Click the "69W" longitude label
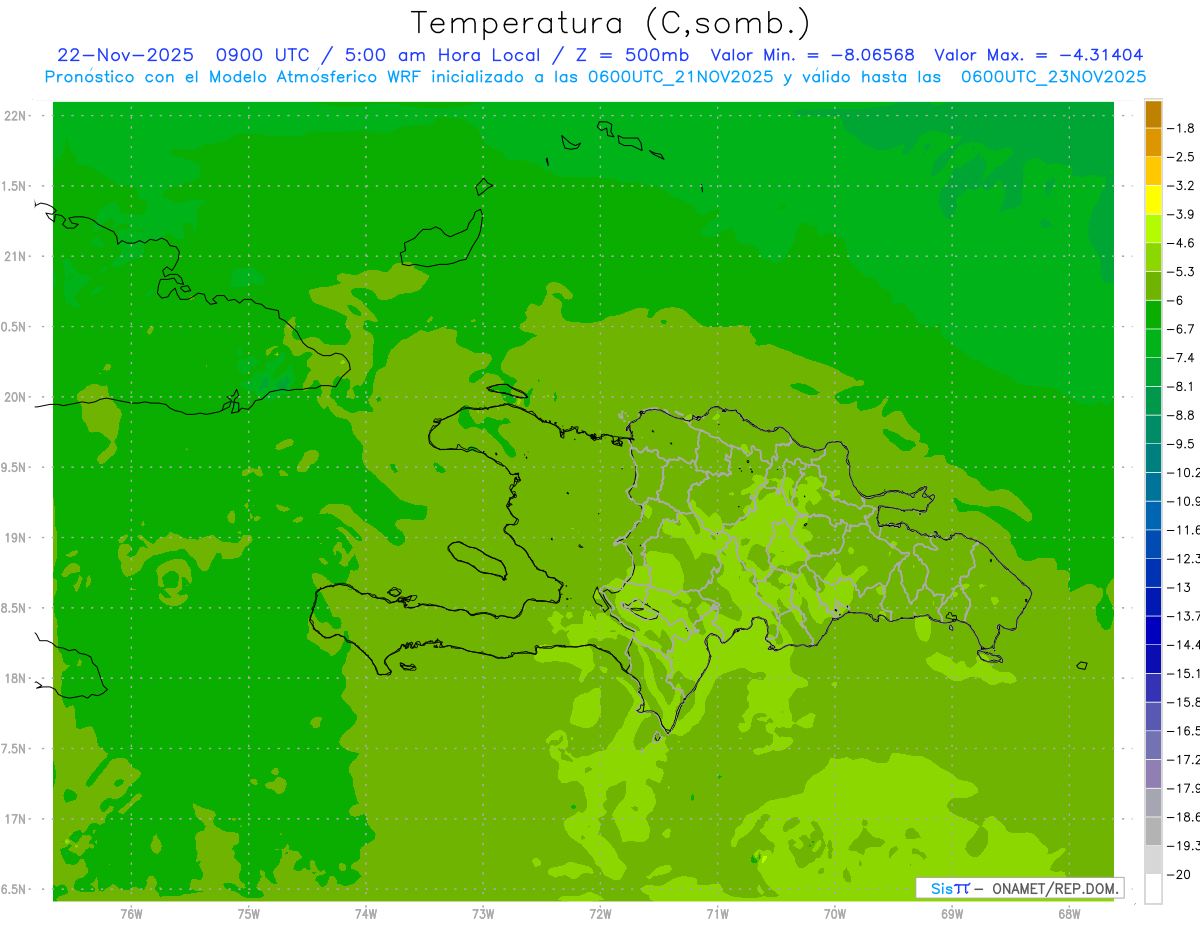The height and width of the screenshot is (927, 1200). pos(952,913)
